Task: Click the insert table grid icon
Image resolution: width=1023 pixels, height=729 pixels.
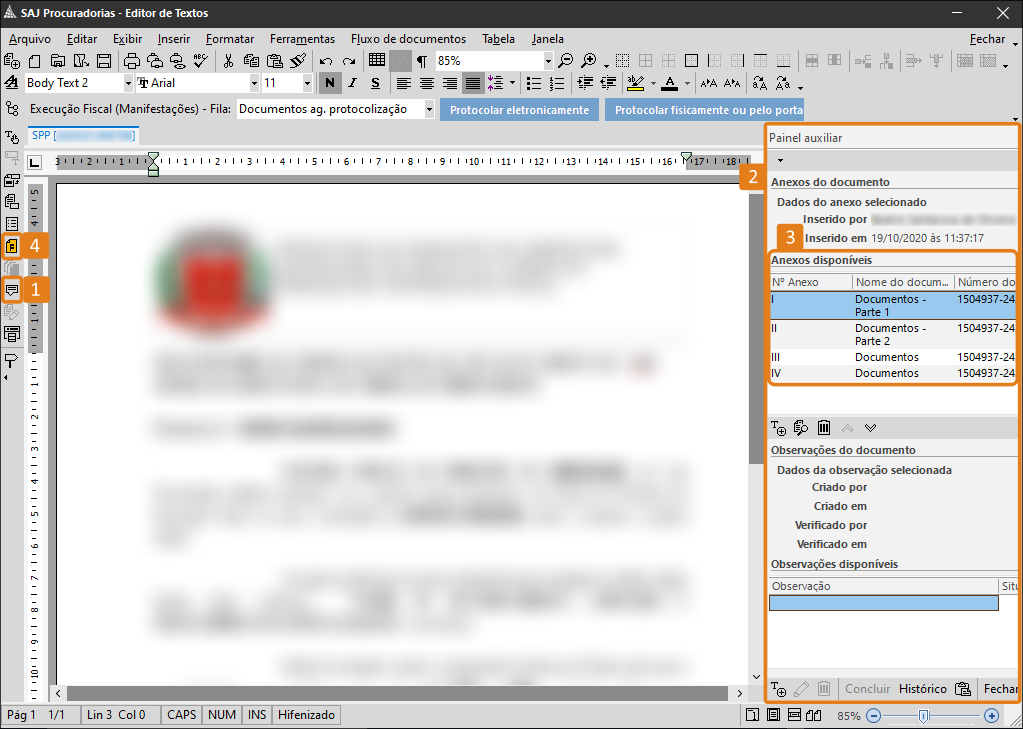Action: (x=377, y=61)
